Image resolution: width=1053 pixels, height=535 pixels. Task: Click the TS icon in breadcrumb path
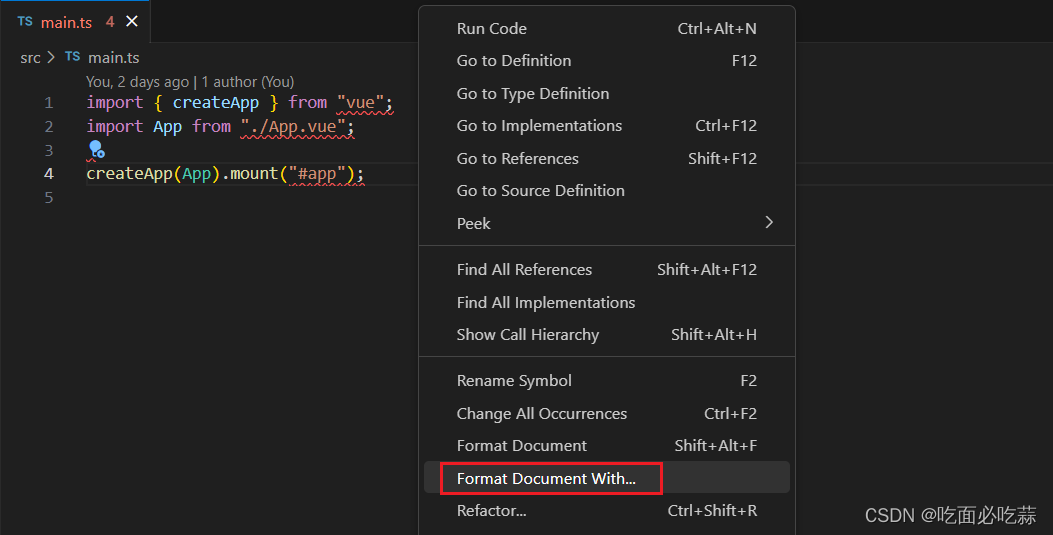click(x=73, y=57)
